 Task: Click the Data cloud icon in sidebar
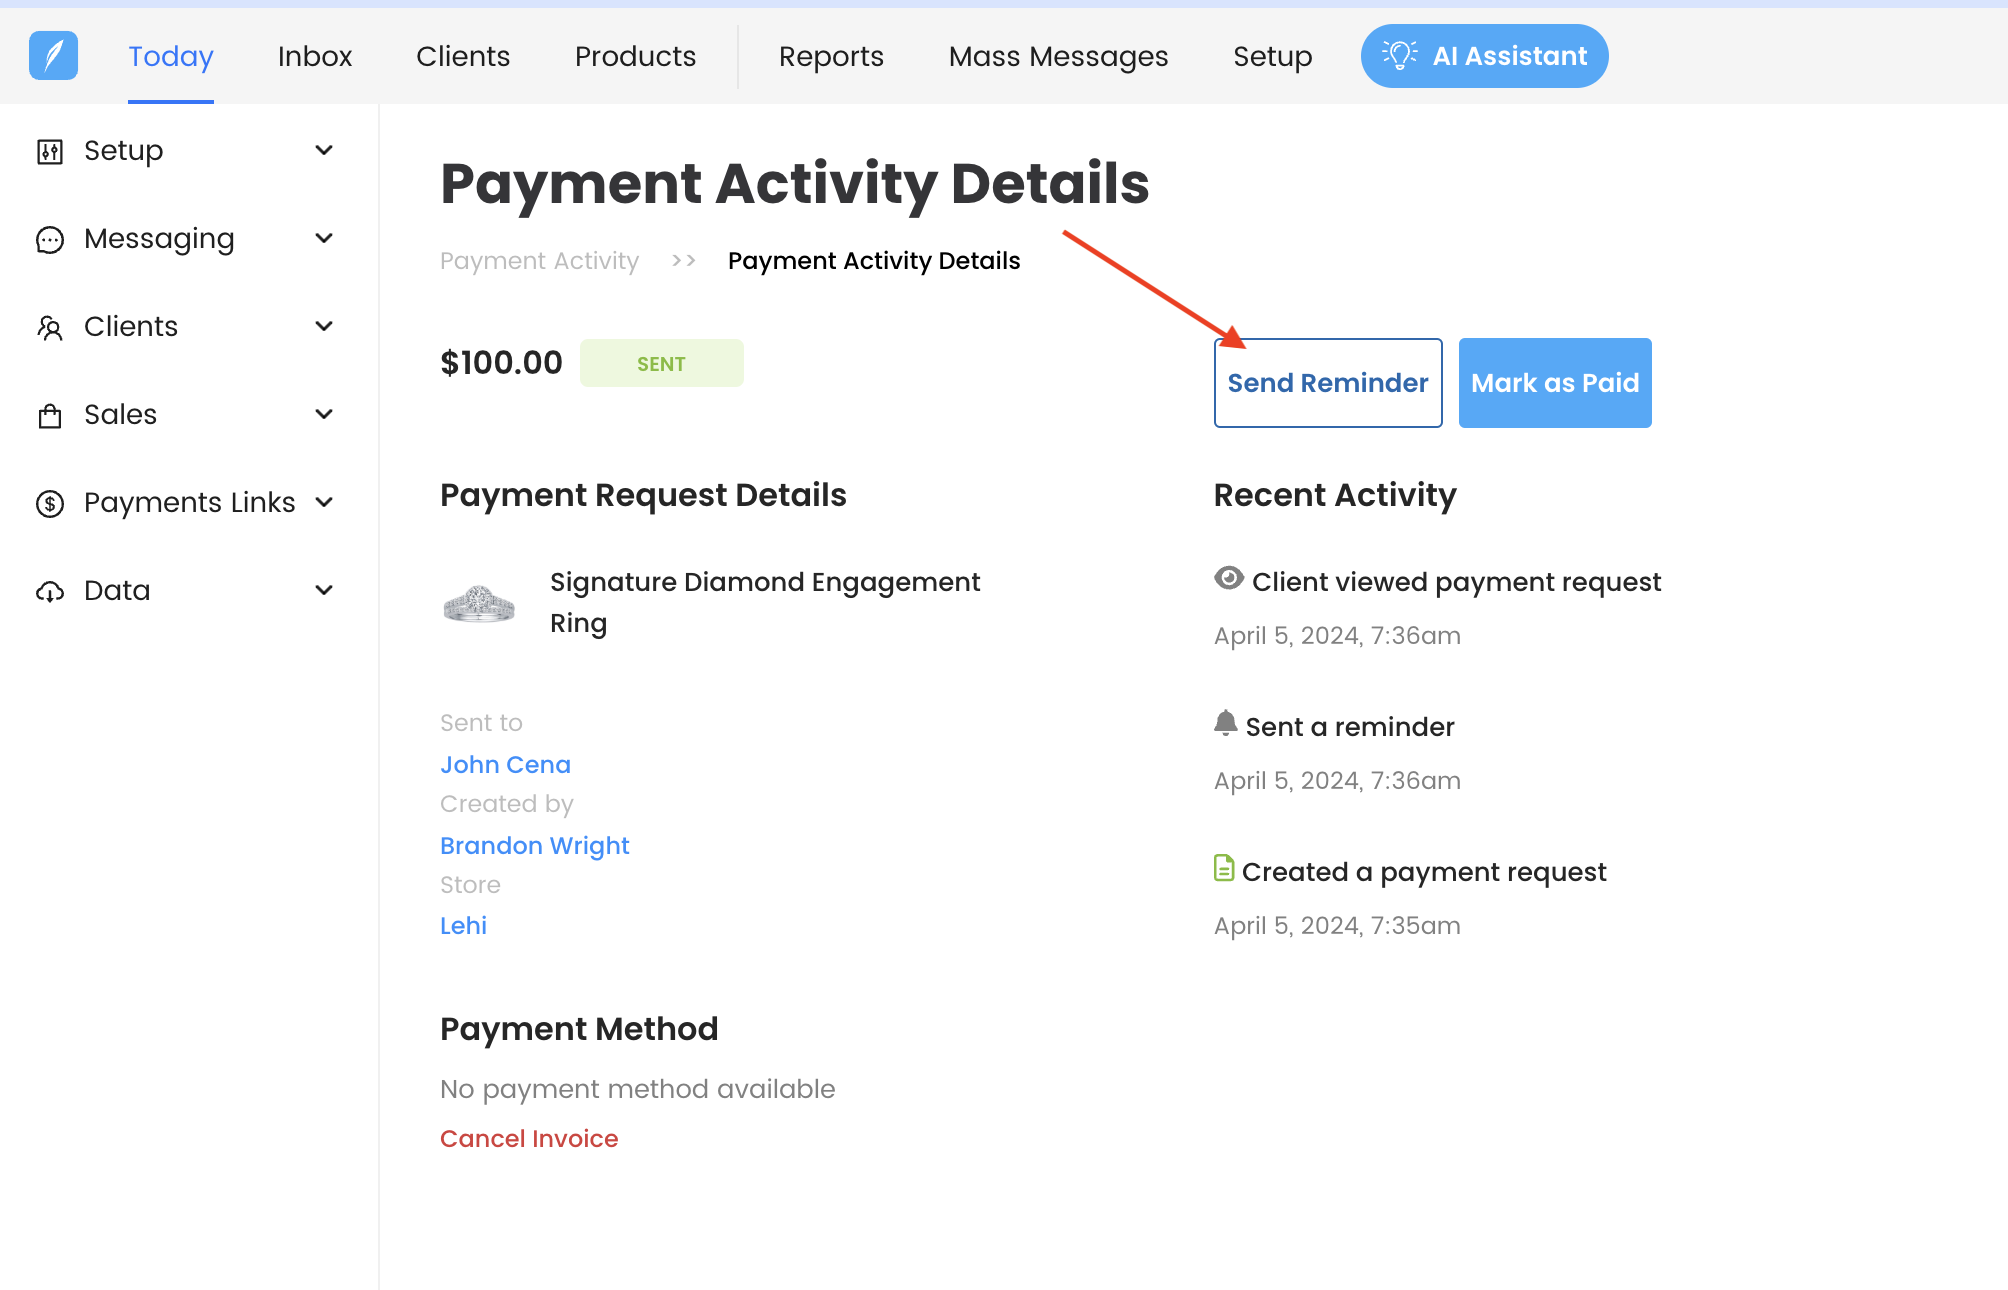tap(49, 591)
